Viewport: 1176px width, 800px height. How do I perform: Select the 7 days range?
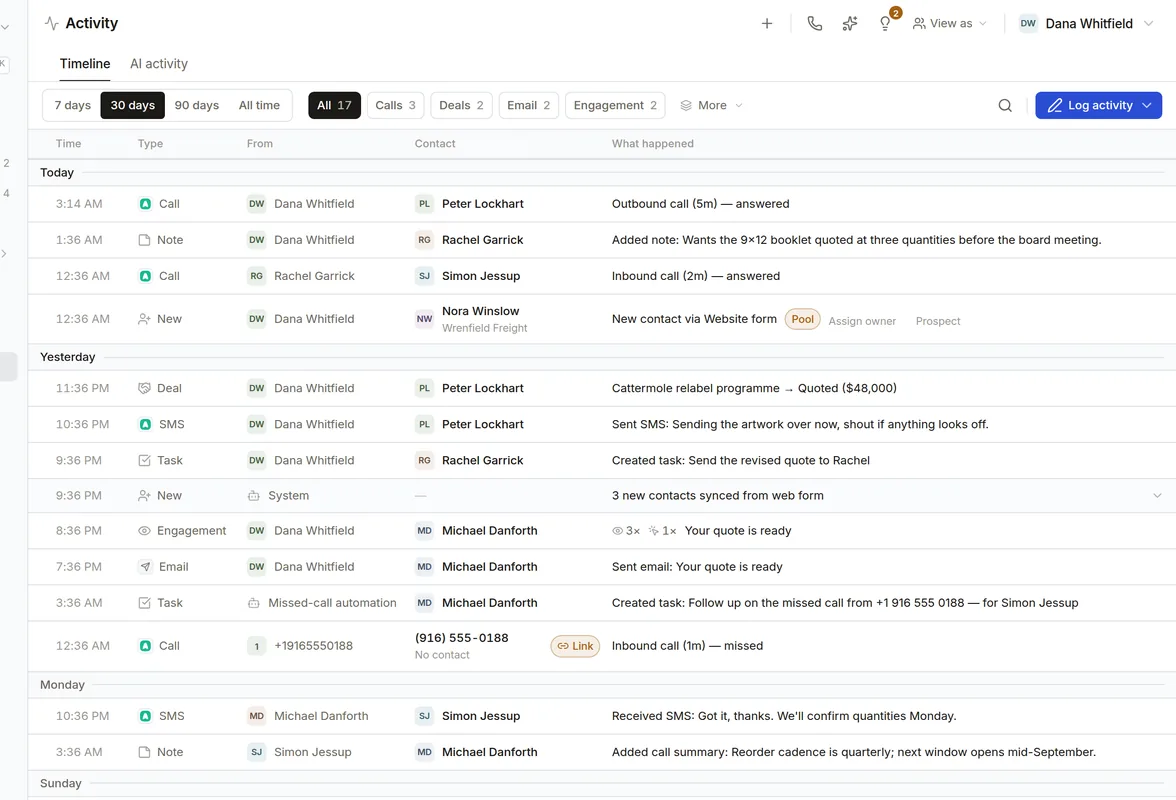point(72,106)
